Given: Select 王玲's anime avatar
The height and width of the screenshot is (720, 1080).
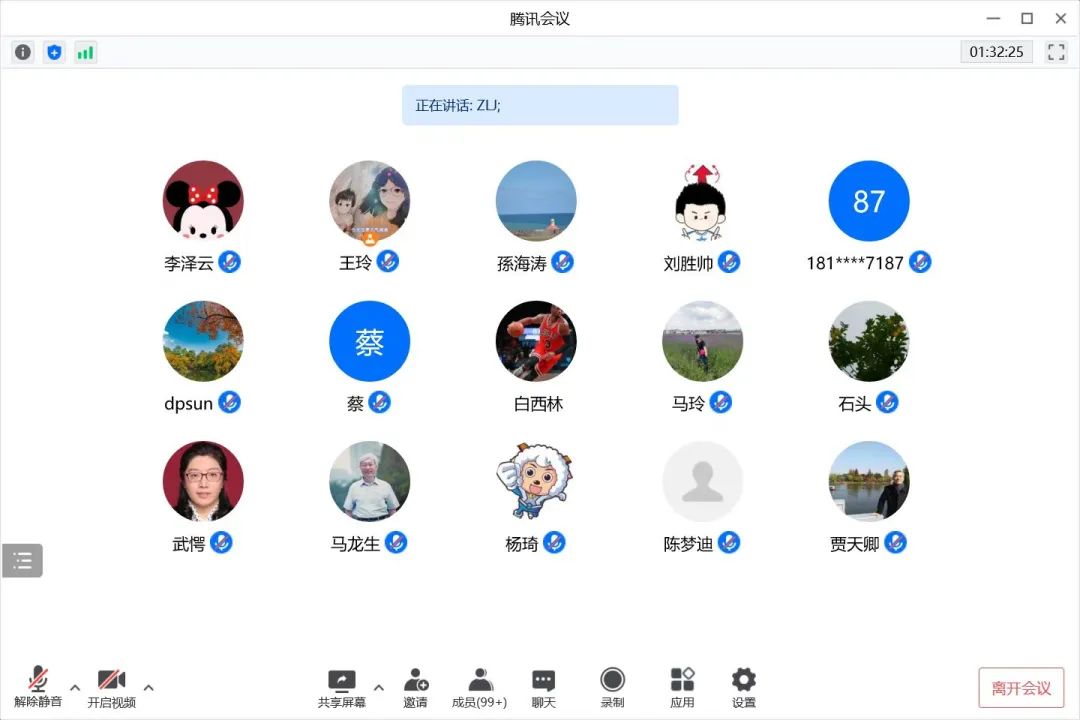Looking at the screenshot, I should point(370,200).
